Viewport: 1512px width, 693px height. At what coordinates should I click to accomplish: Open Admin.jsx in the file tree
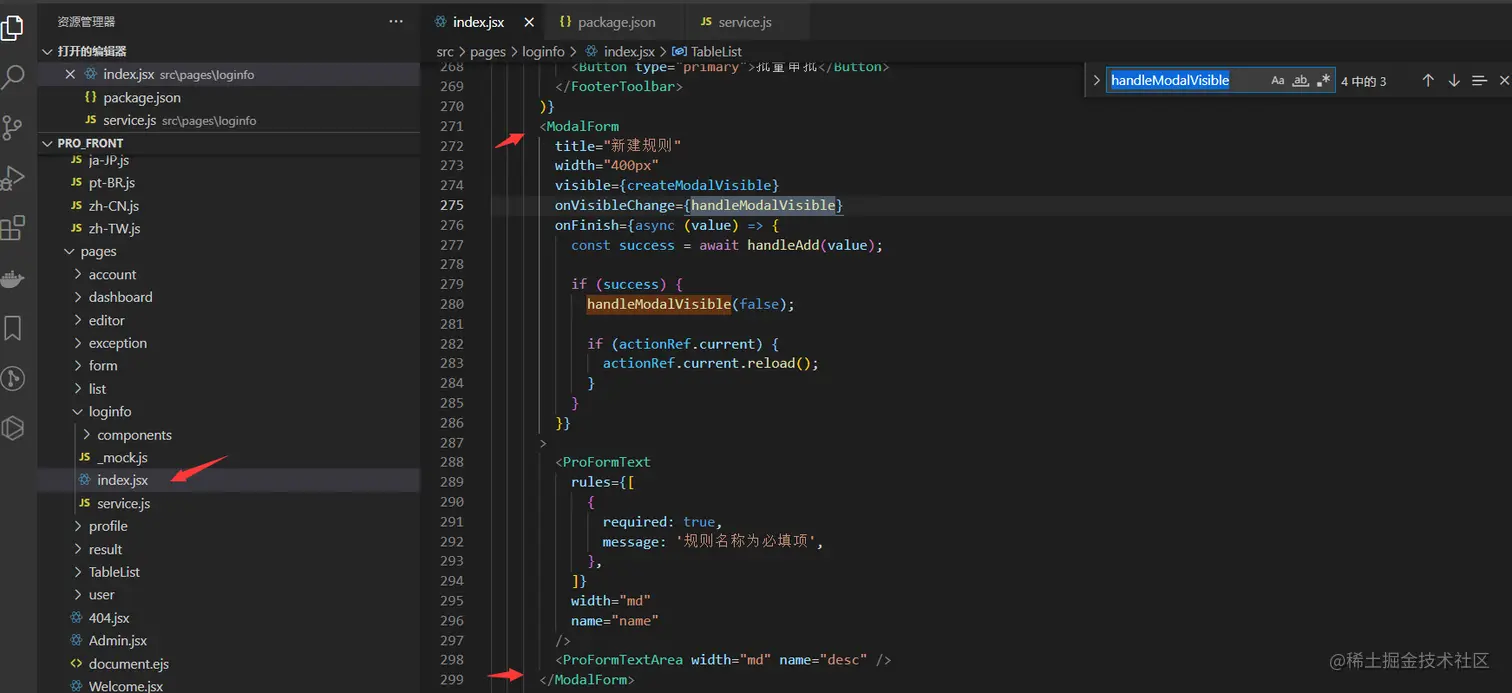[x=117, y=641]
